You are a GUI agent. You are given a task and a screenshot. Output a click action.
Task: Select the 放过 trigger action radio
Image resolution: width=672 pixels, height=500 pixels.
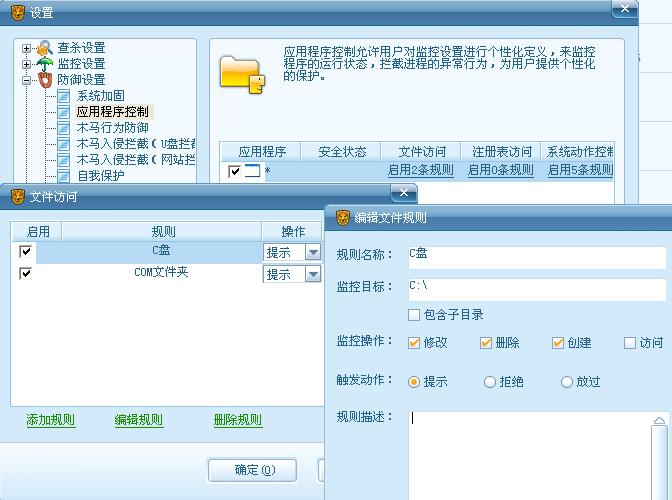[x=567, y=382]
